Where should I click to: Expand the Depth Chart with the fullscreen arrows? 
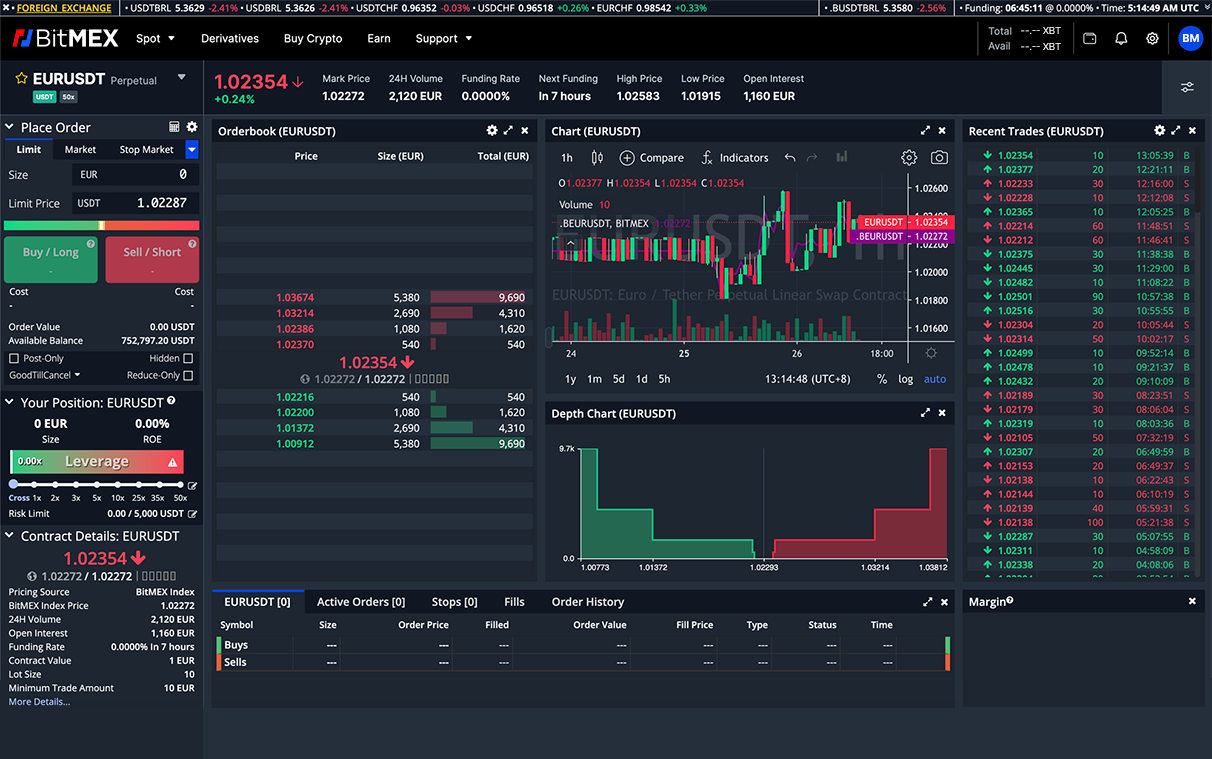point(926,413)
